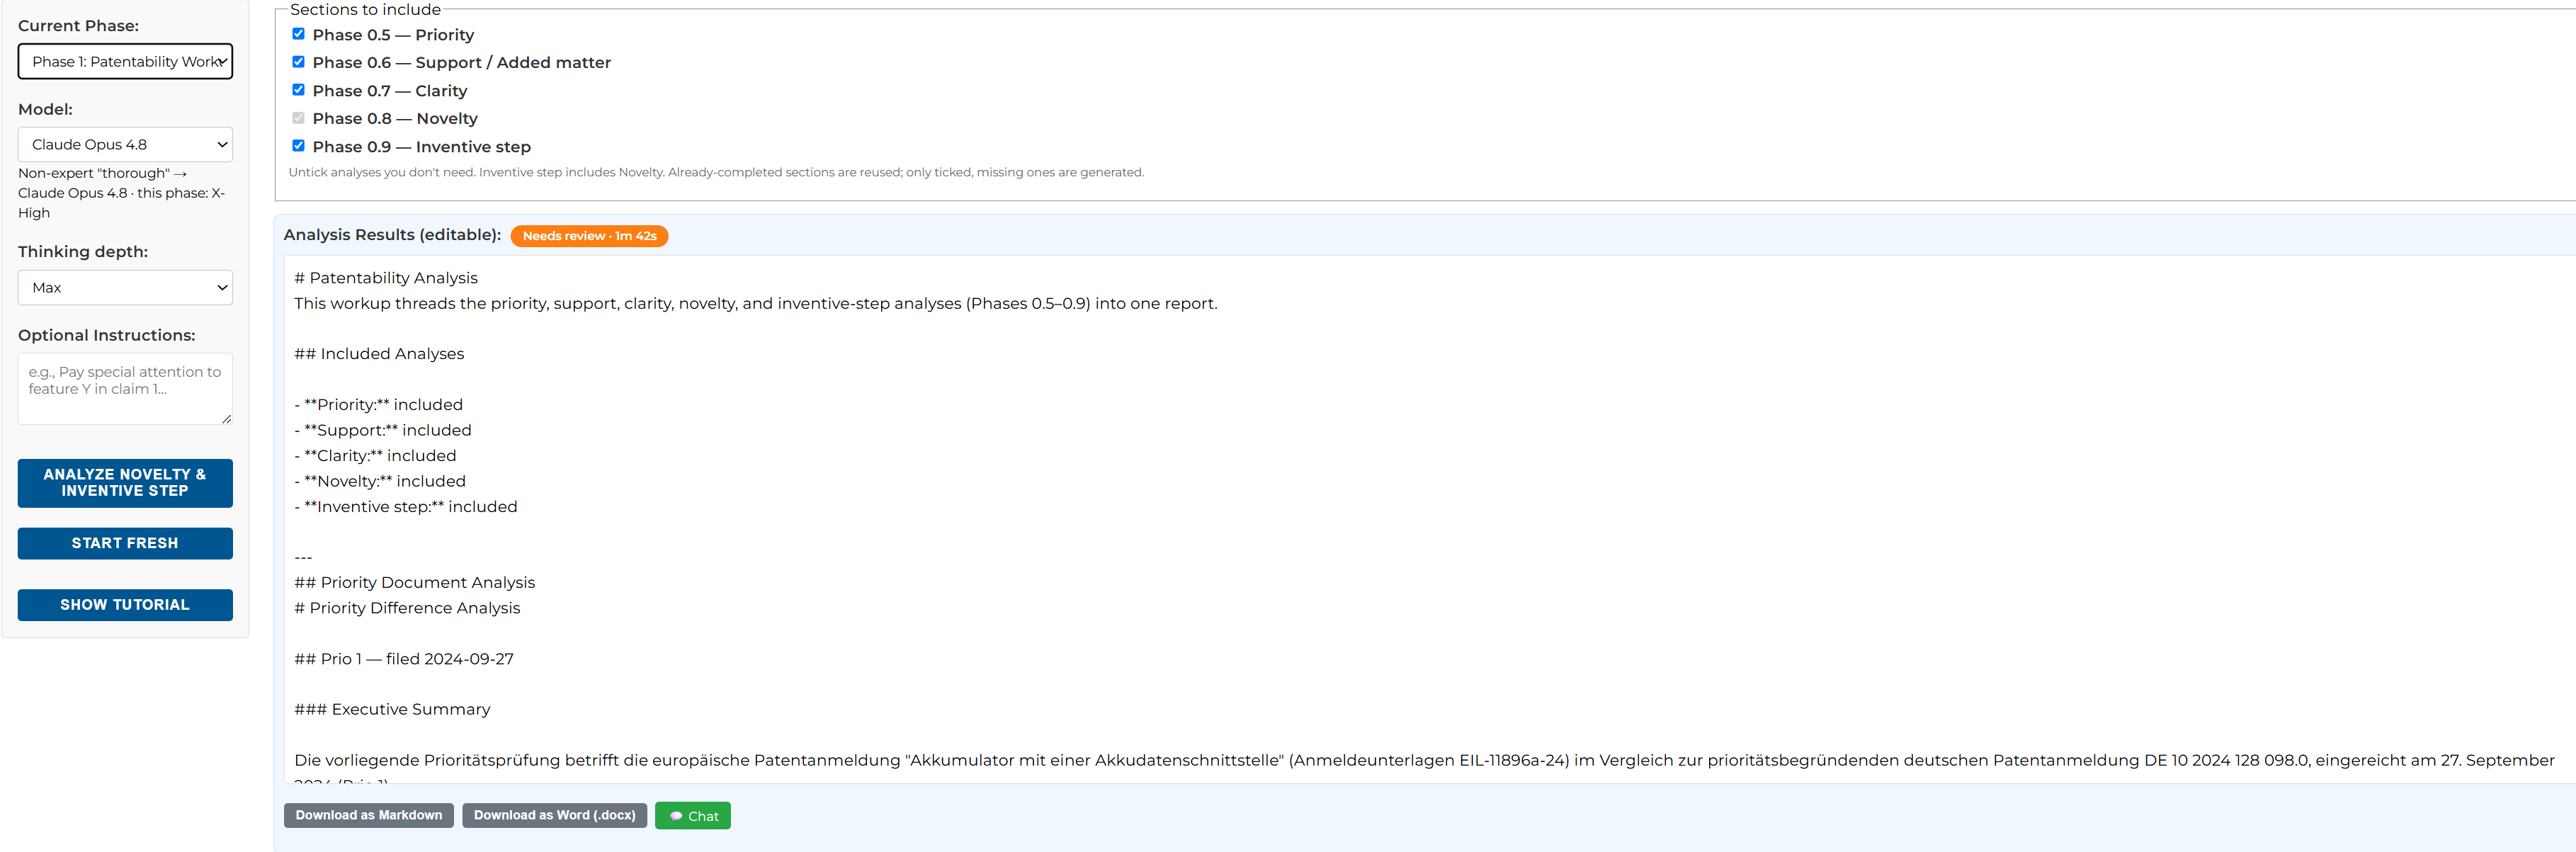Click the Executive Summary heading in results
The image size is (2576, 852).
(x=392, y=709)
